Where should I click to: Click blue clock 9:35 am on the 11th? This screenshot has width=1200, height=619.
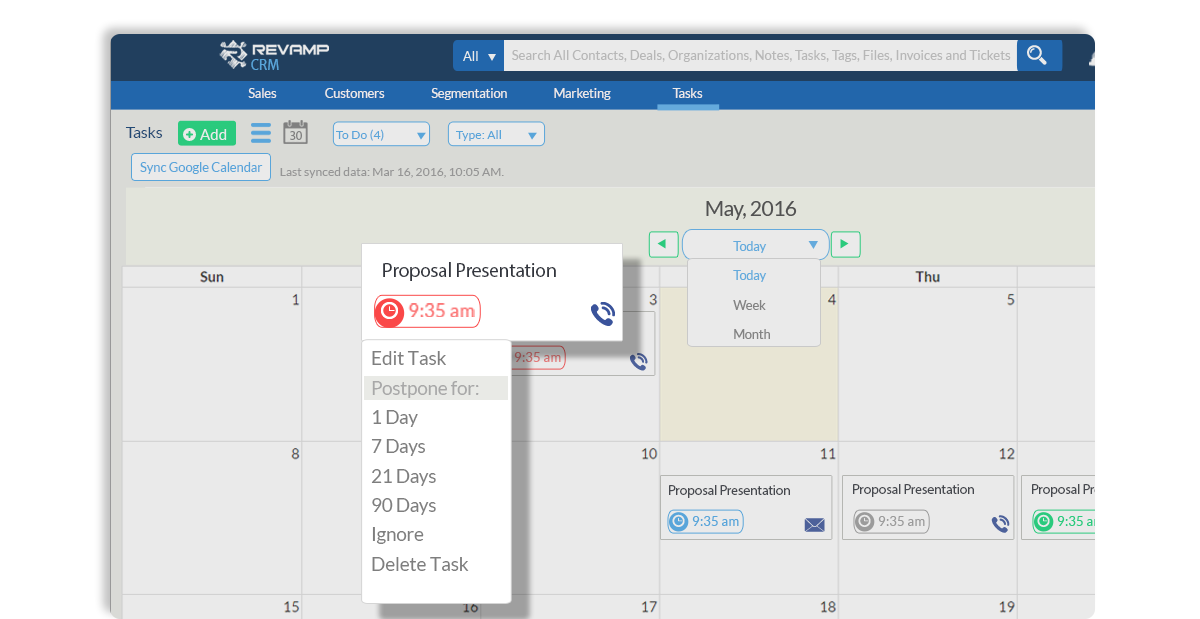705,521
